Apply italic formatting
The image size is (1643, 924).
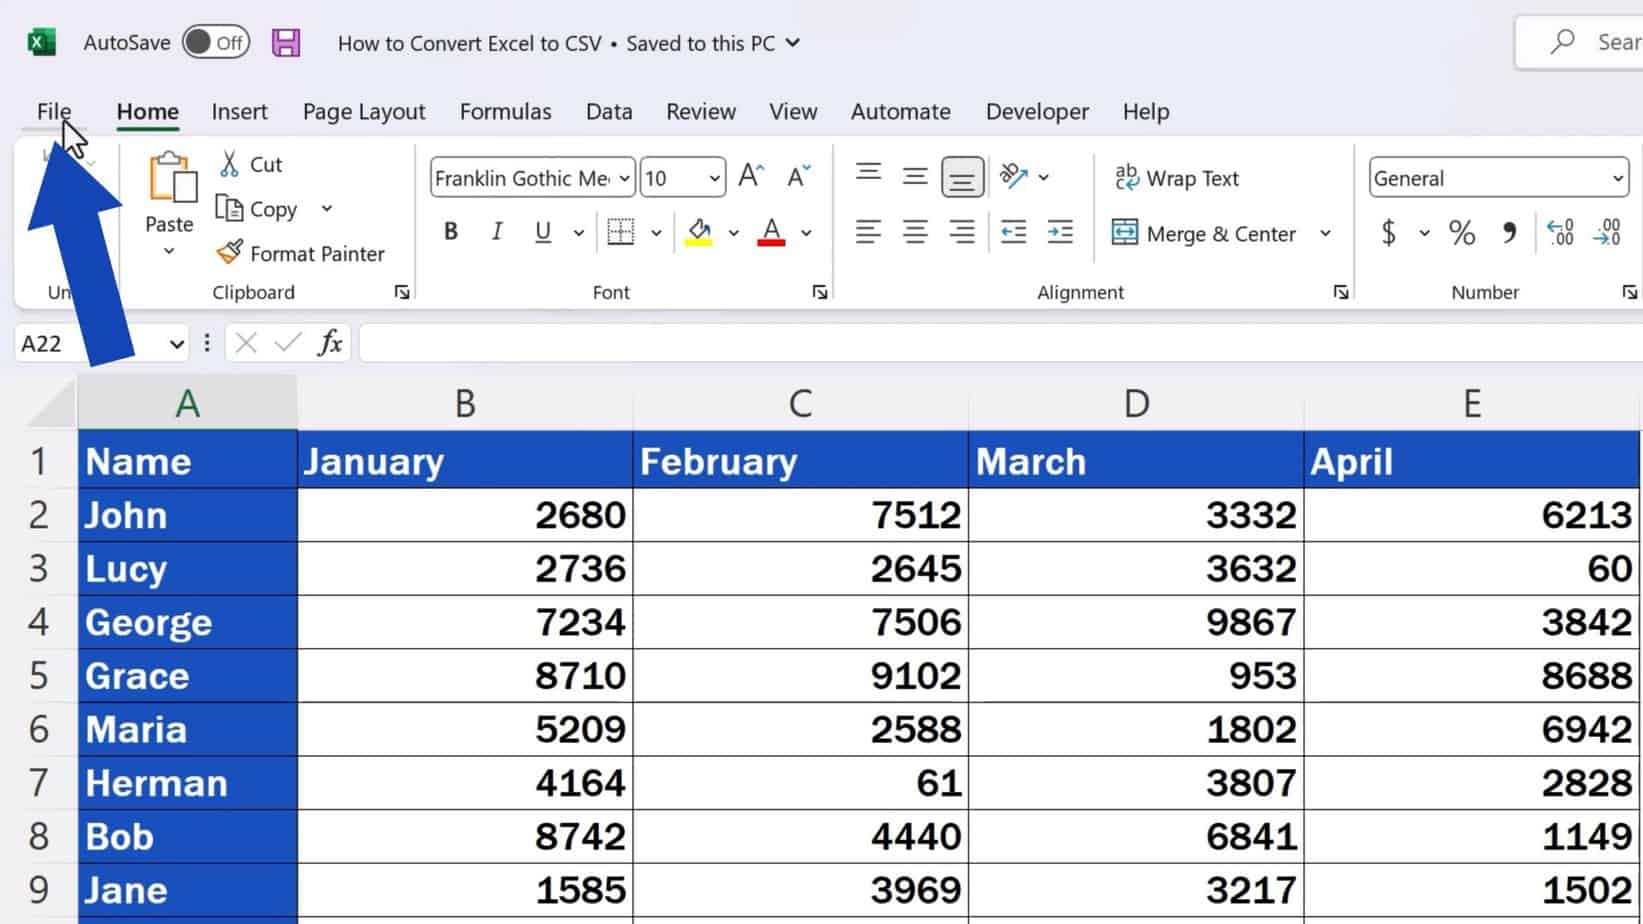pyautogui.click(x=496, y=231)
